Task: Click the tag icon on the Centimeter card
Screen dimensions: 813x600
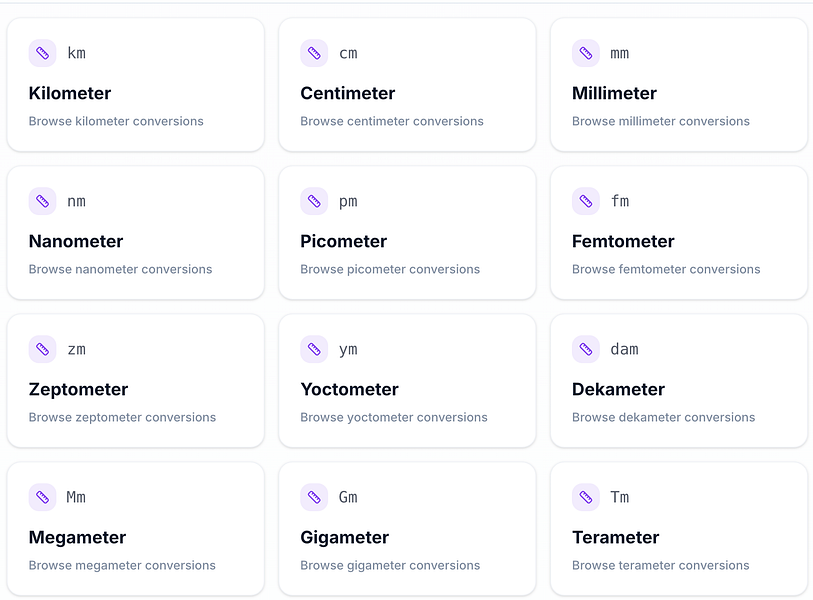Action: (x=314, y=53)
